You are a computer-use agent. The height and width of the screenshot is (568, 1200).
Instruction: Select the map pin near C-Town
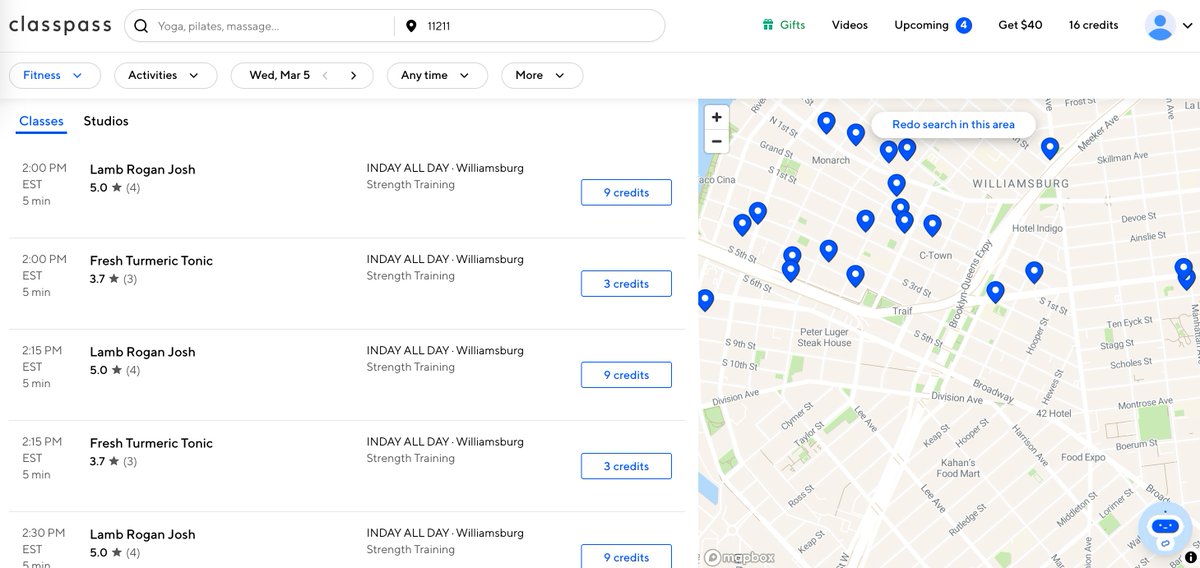tap(932, 226)
